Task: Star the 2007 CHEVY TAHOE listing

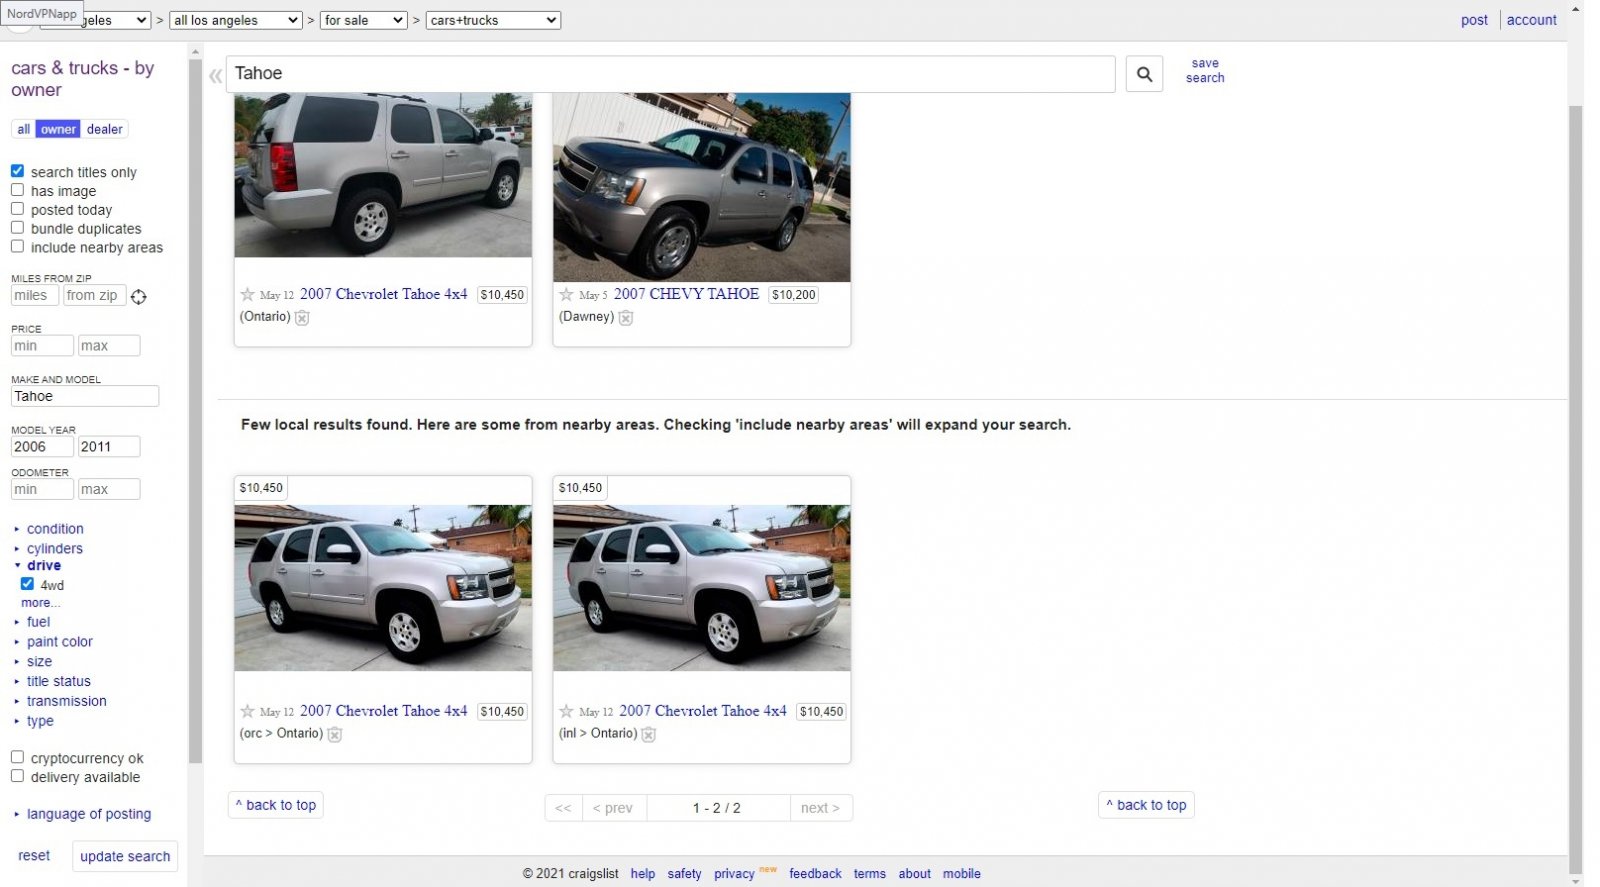Action: click(567, 294)
